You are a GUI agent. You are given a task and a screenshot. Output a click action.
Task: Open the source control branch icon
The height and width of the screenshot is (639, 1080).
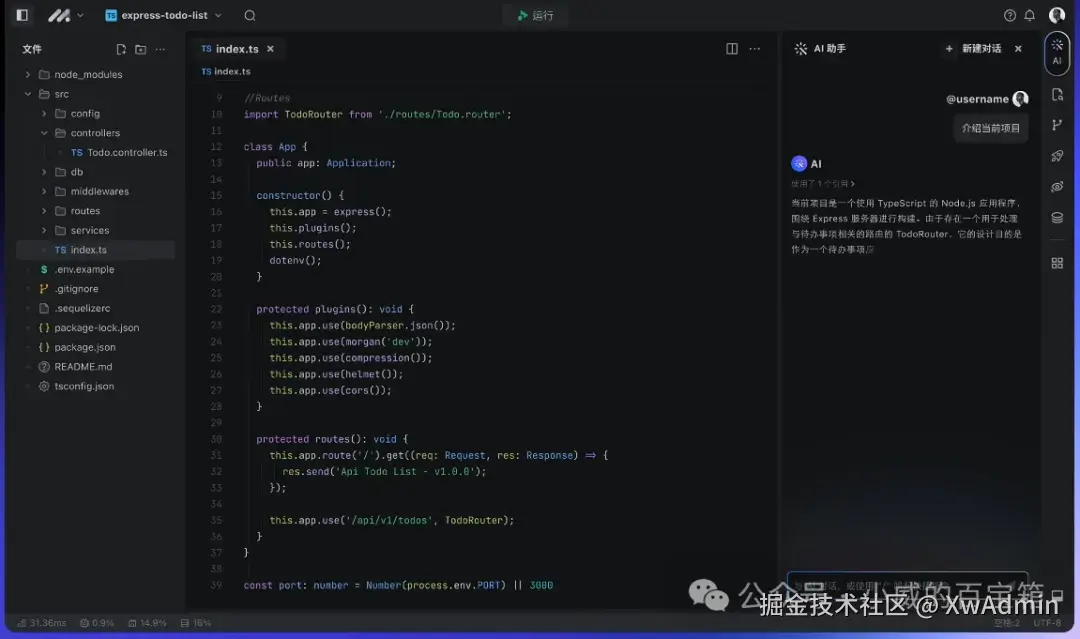tap(1057, 124)
